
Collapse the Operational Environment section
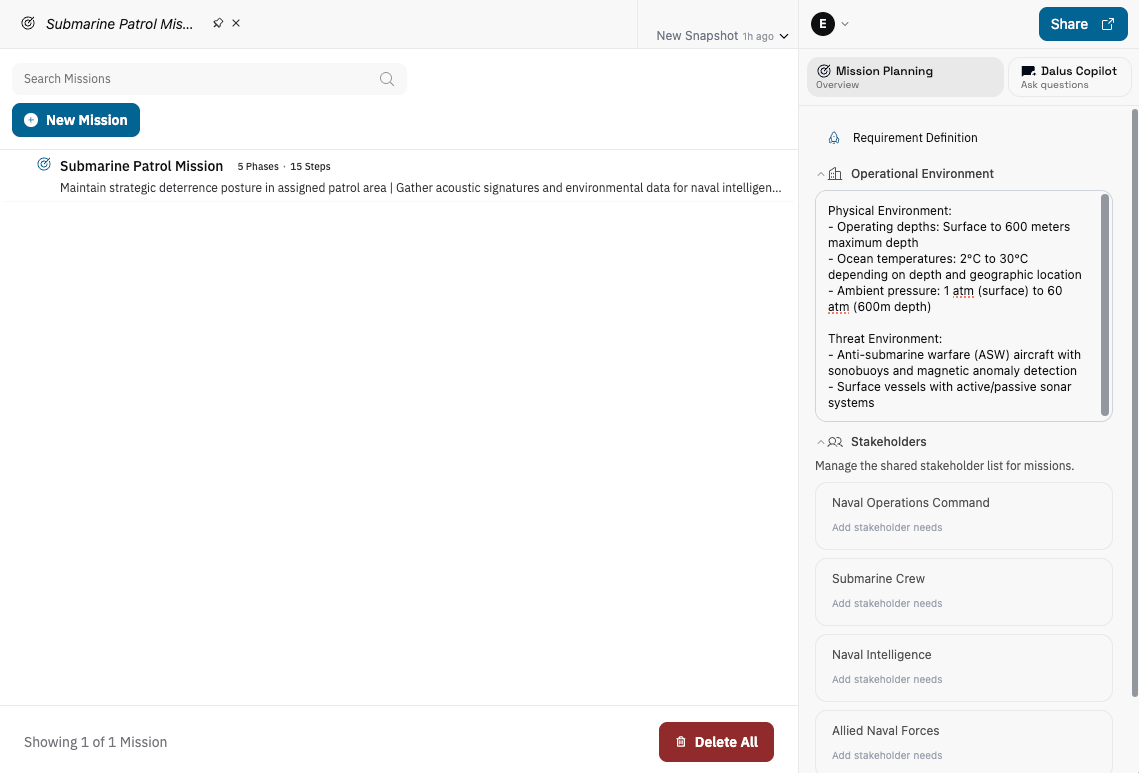point(820,174)
